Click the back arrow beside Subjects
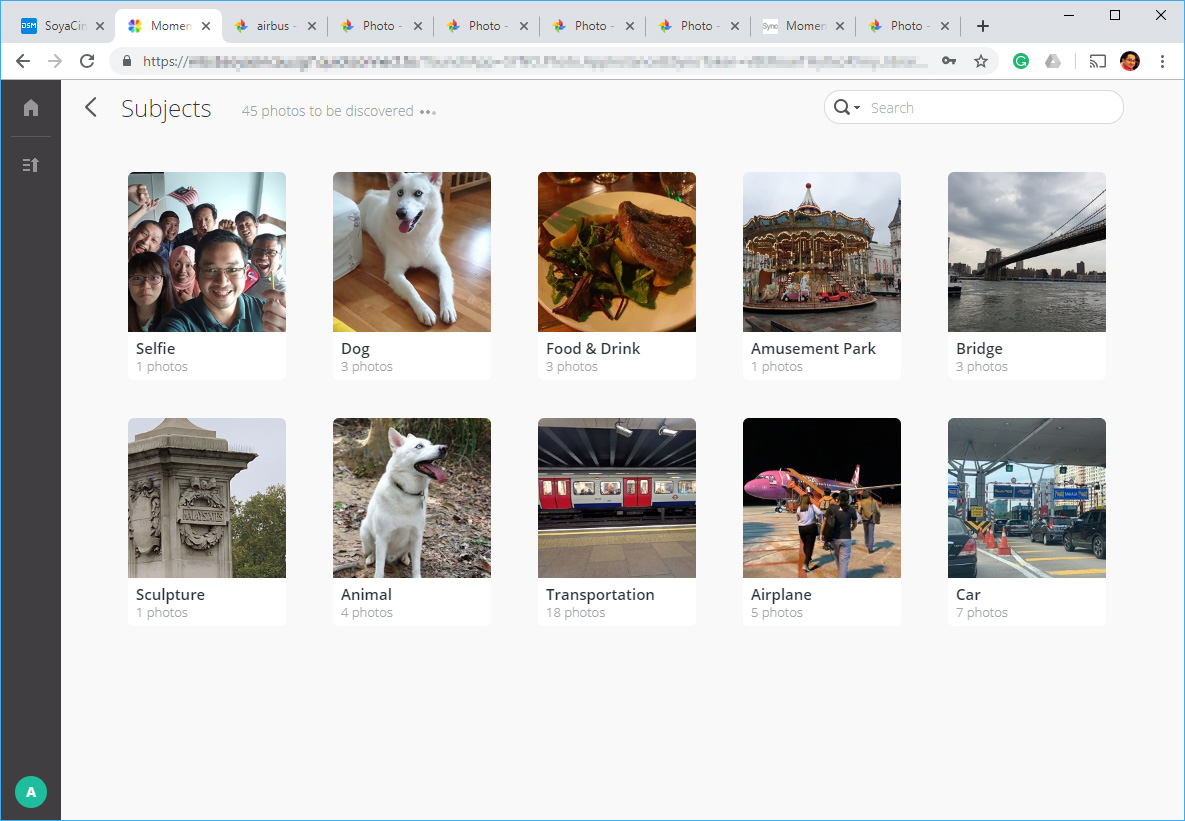This screenshot has width=1185, height=821. pyautogui.click(x=91, y=108)
